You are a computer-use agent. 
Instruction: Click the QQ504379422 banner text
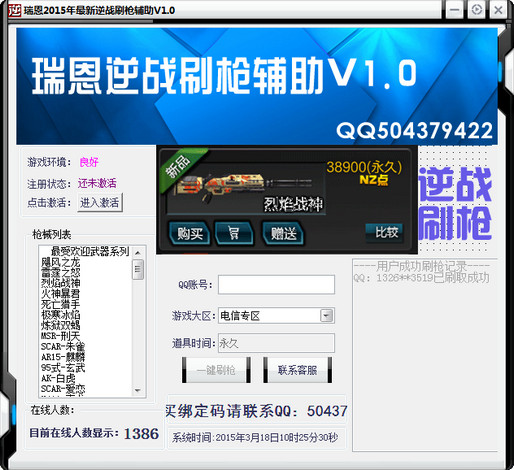click(414, 131)
